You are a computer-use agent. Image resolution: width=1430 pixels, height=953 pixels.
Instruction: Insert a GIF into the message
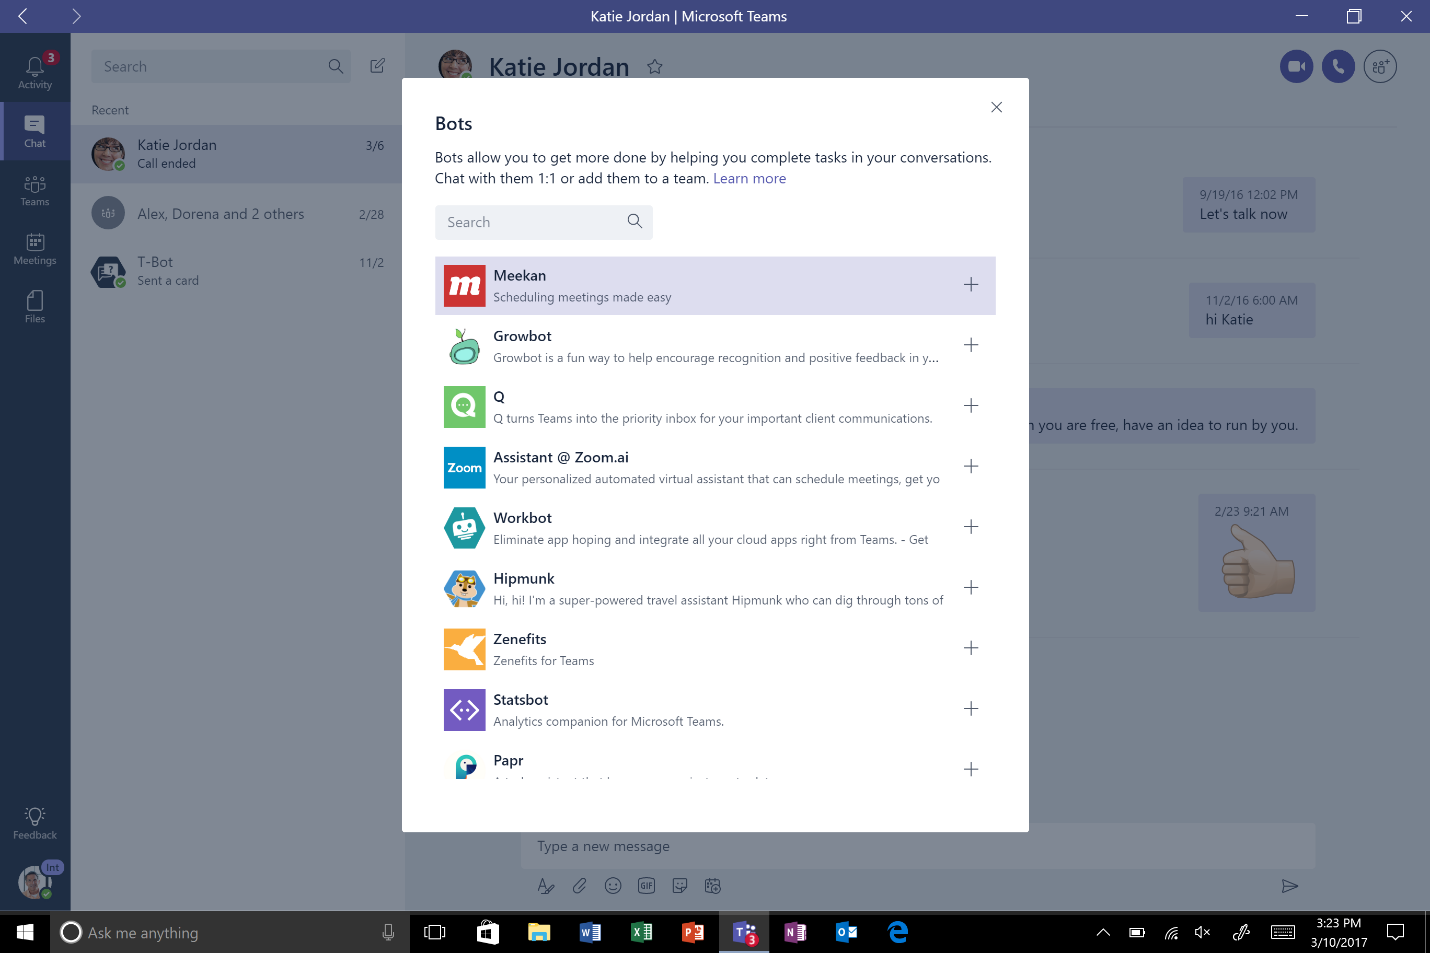click(646, 885)
